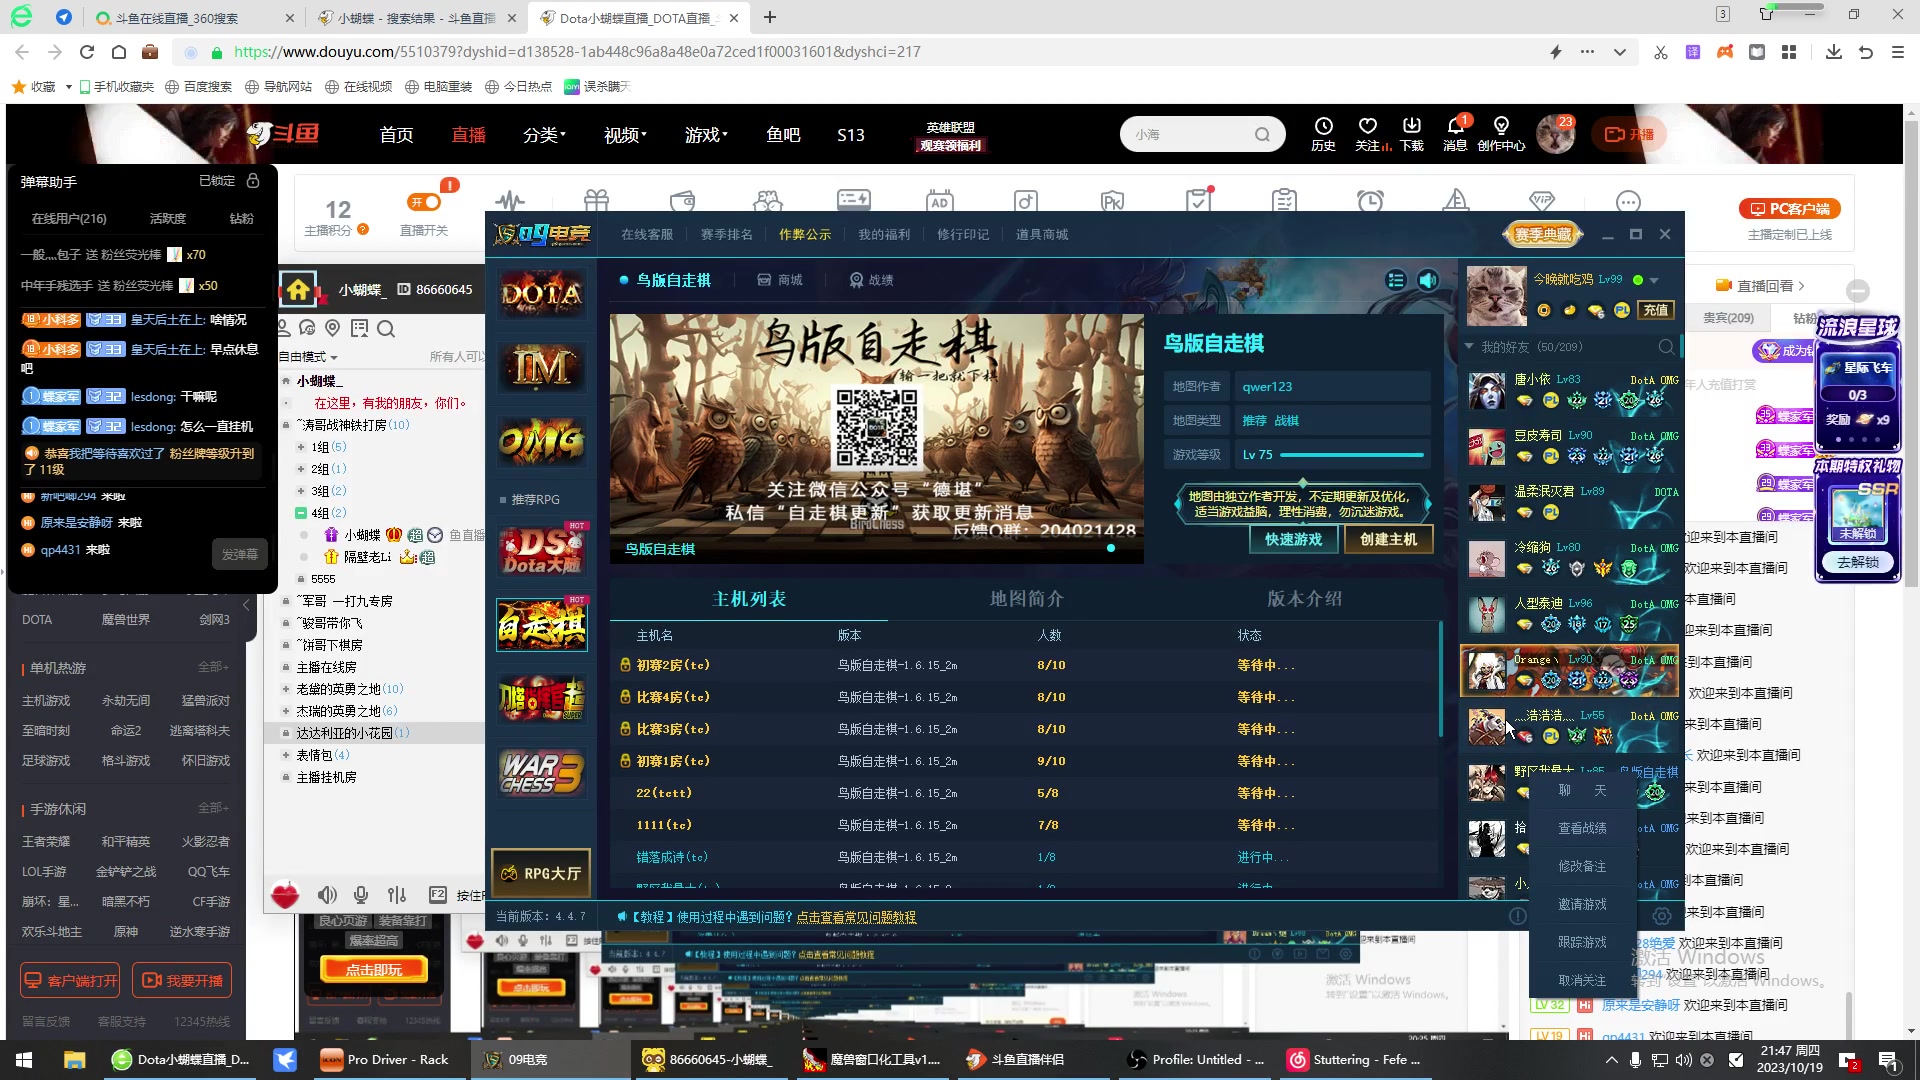Expand the 视频 video dropdown
The width and height of the screenshot is (1920, 1080).
point(625,135)
